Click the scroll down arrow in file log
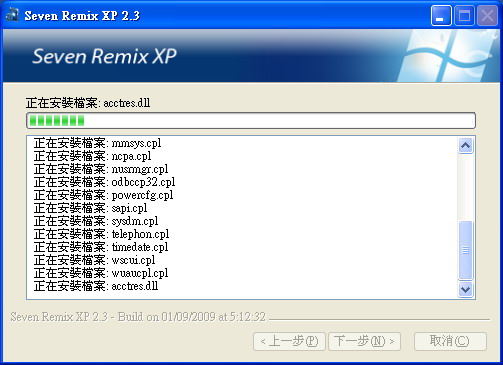Image resolution: width=503 pixels, height=365 pixels. click(x=465, y=289)
